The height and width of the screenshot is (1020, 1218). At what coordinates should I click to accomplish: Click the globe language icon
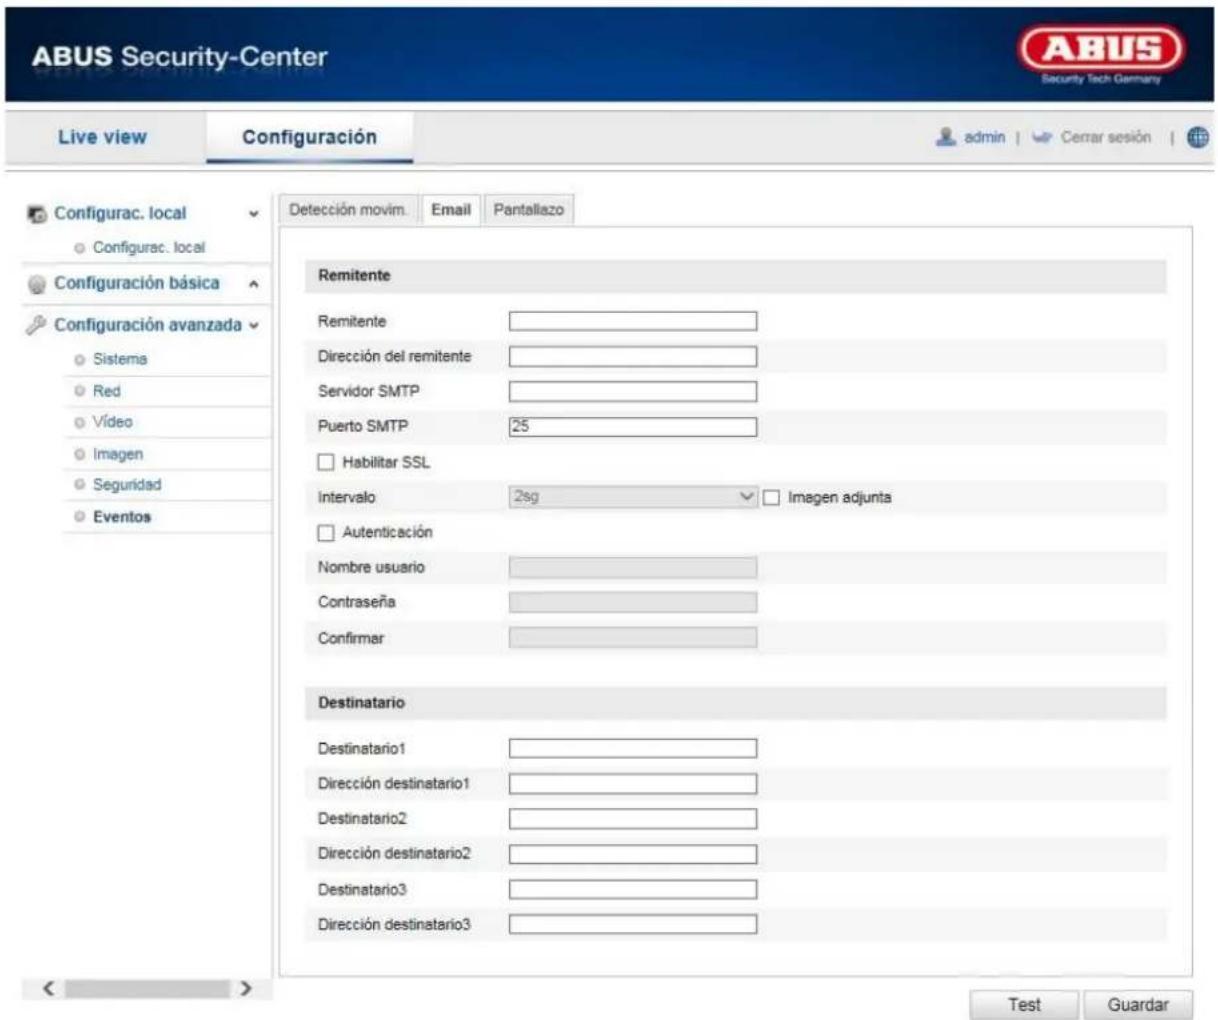[1197, 138]
